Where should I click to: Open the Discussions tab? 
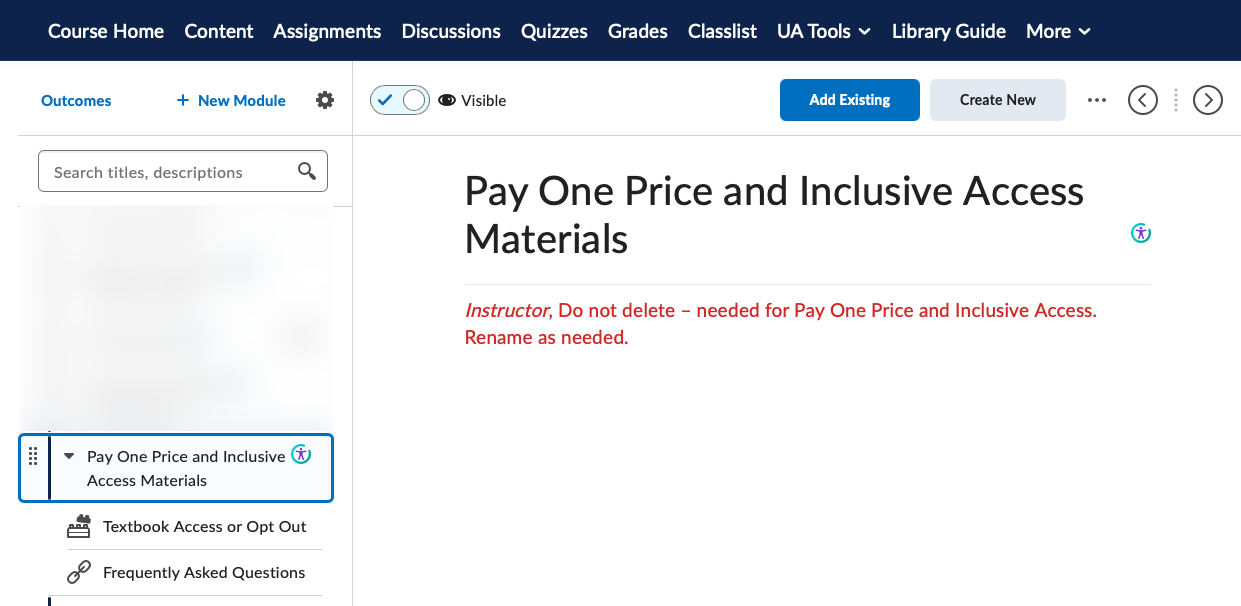[x=451, y=31]
